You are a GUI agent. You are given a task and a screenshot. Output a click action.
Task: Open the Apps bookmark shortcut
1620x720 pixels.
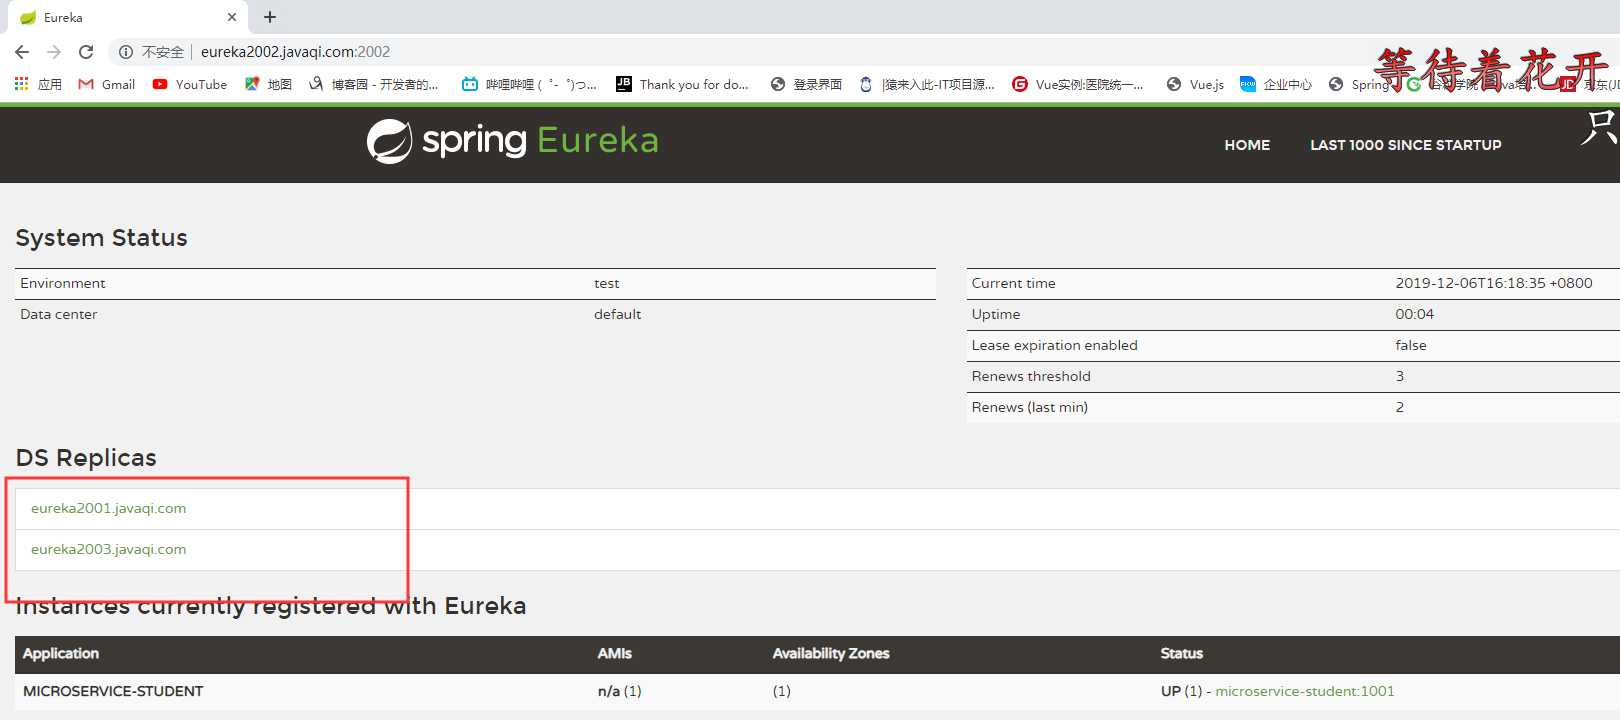coord(38,85)
